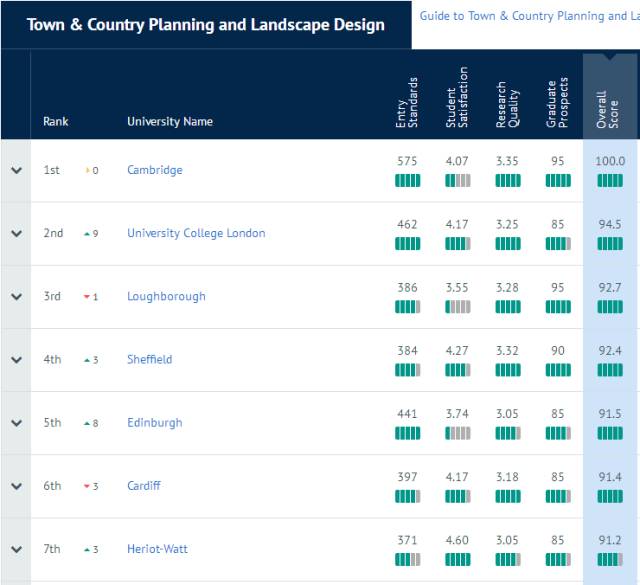
Task: Click Cambridge's student satisfaction bar indicator
Action: [458, 180]
